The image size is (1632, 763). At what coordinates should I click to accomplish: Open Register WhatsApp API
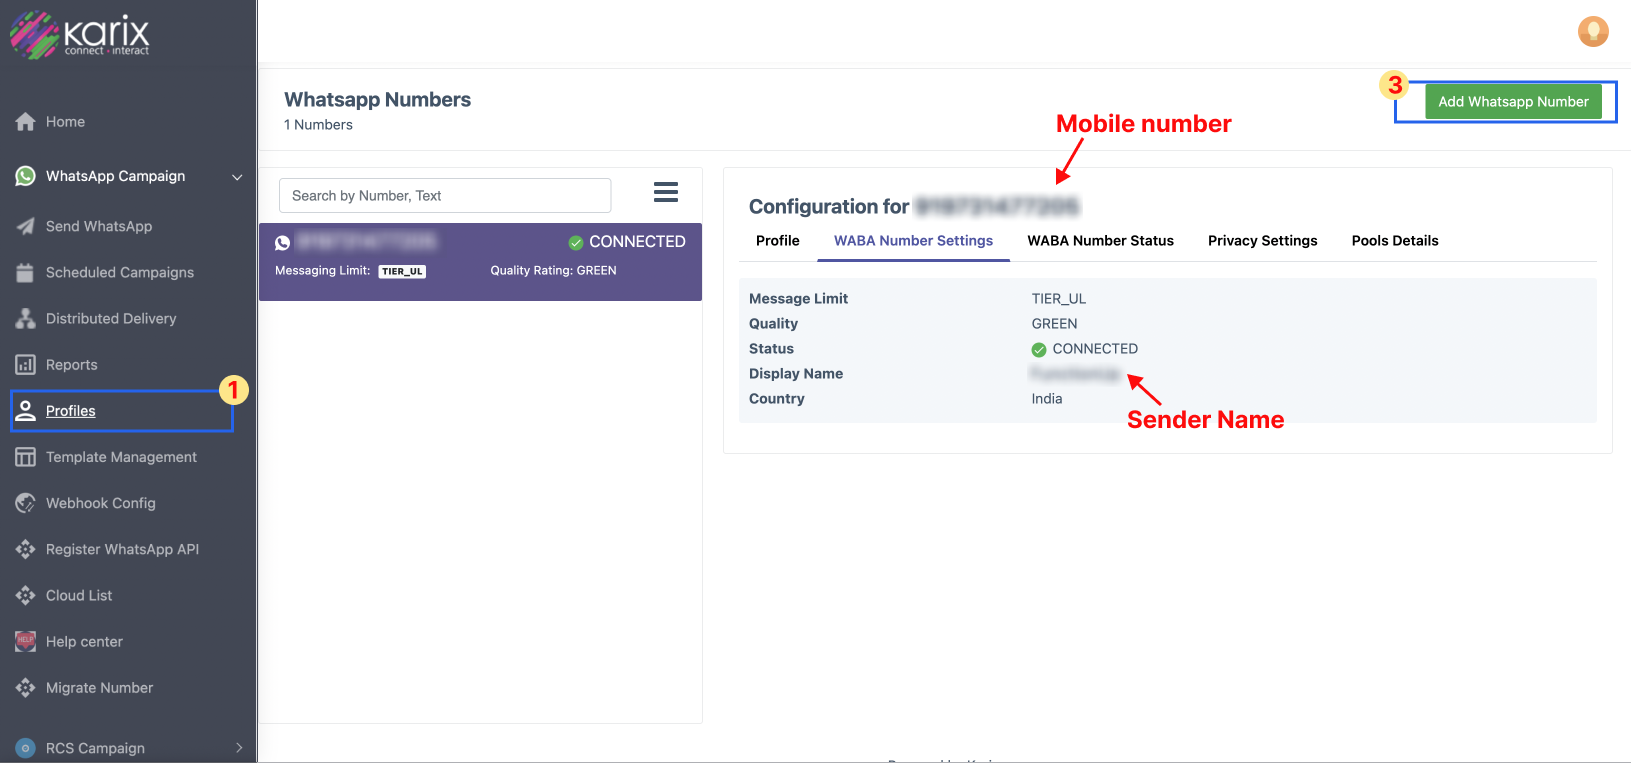click(x=122, y=549)
